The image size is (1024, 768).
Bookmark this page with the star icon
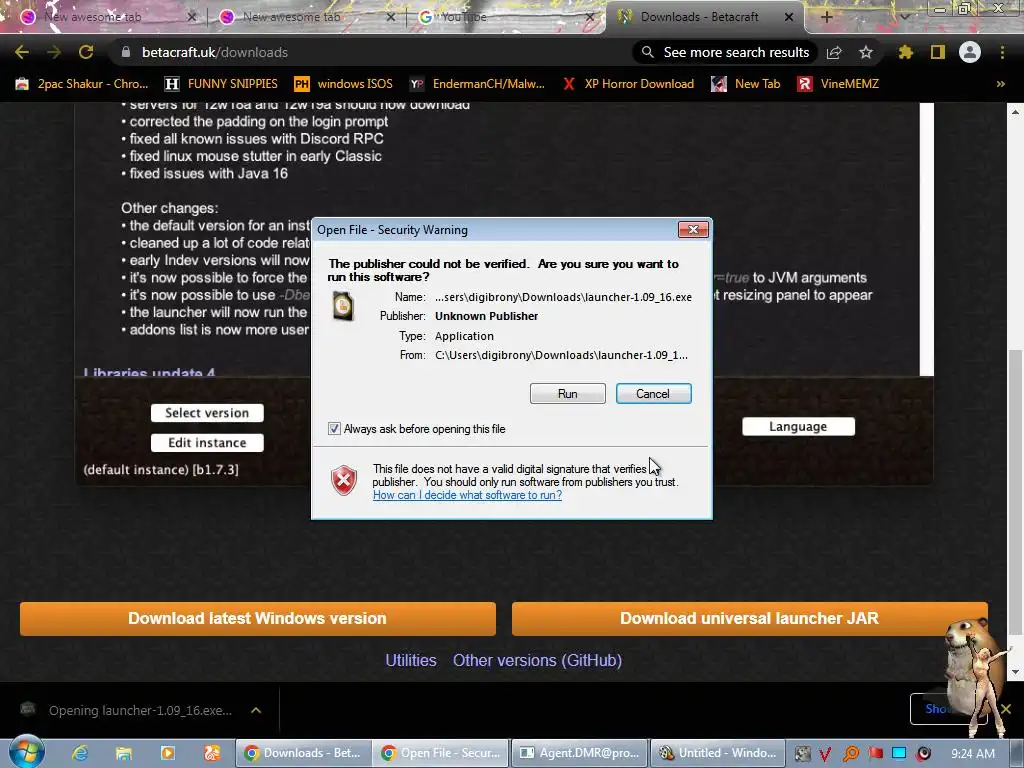866,52
